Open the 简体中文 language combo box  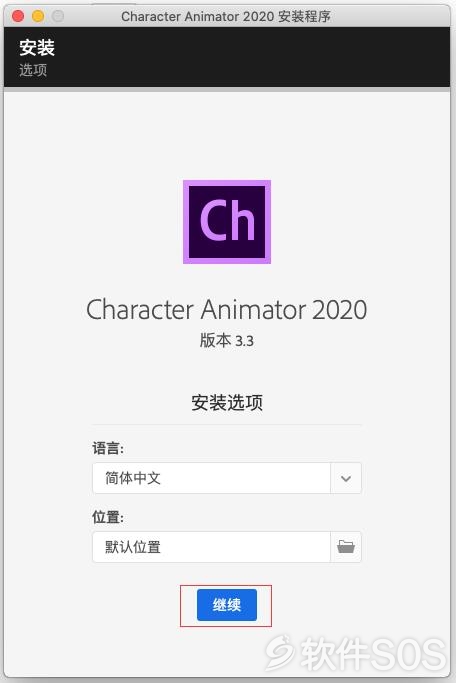click(x=226, y=478)
